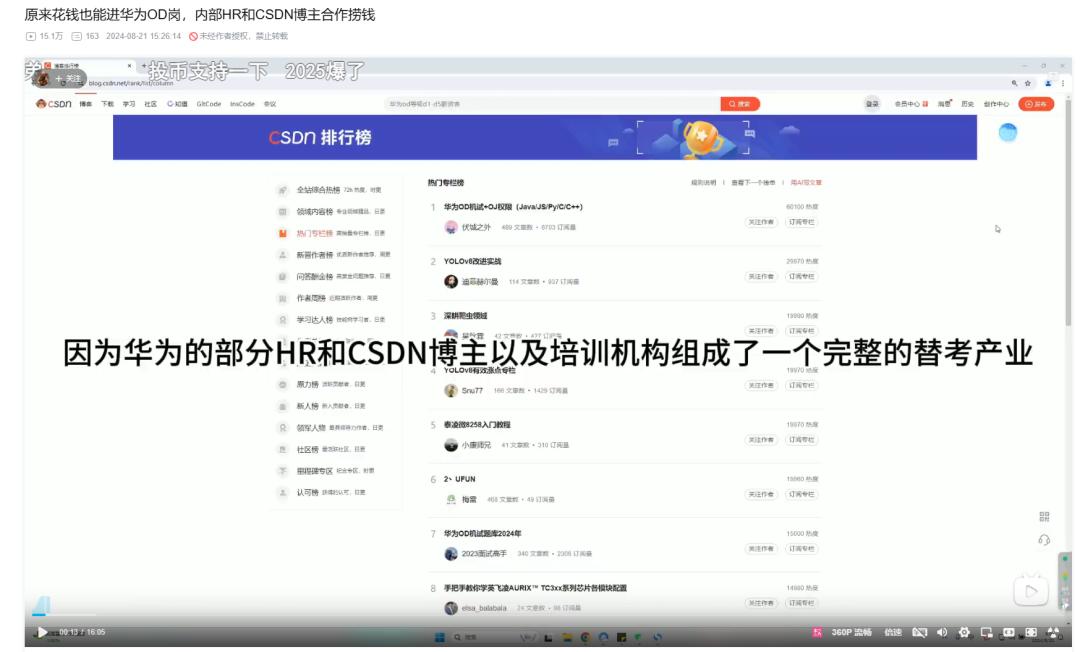This screenshot has height=652, width=1080.
Task: Open the 倍速 playback speed menu
Action: [893, 632]
